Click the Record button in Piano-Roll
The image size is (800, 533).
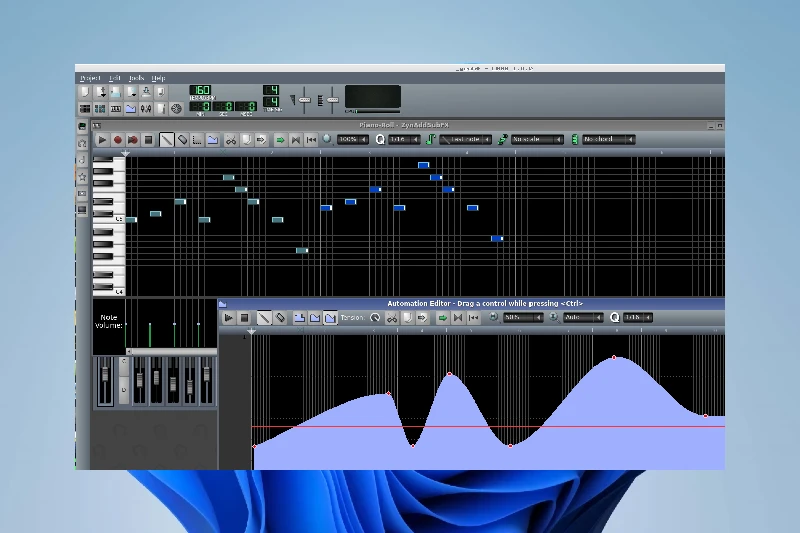117,140
